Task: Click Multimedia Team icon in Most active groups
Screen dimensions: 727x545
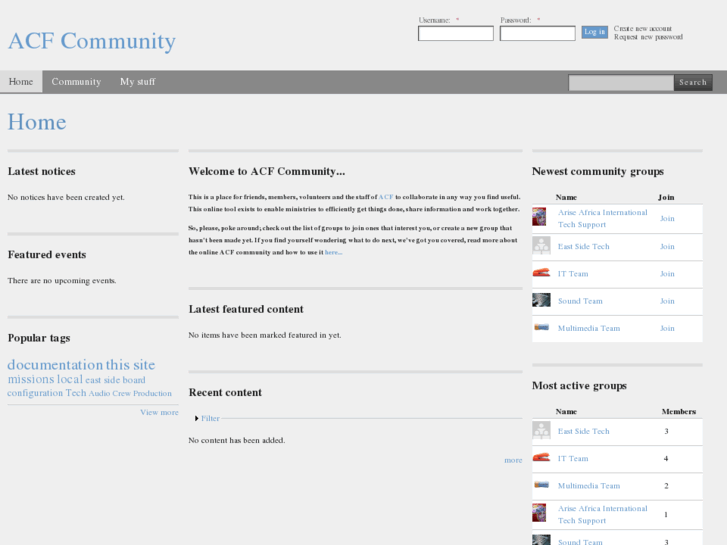Action: 541,485
